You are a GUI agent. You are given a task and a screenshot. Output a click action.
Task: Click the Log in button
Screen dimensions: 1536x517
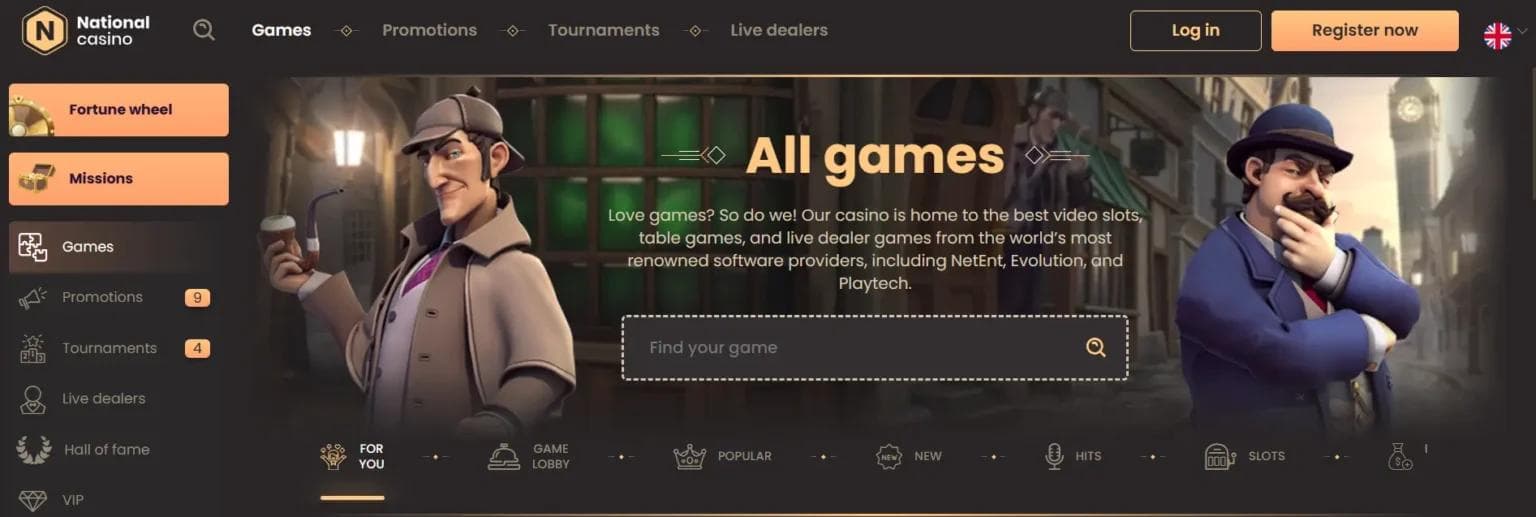tap(1196, 31)
